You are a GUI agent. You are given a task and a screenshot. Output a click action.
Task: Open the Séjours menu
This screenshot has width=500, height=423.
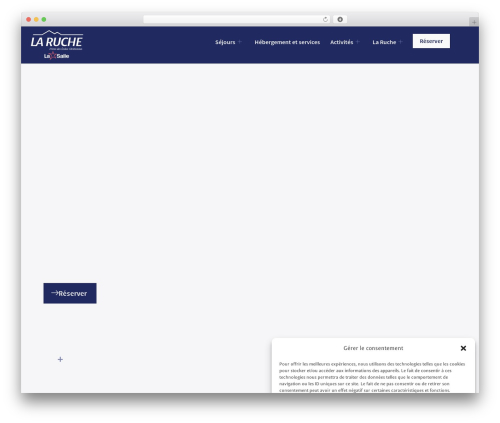[225, 42]
